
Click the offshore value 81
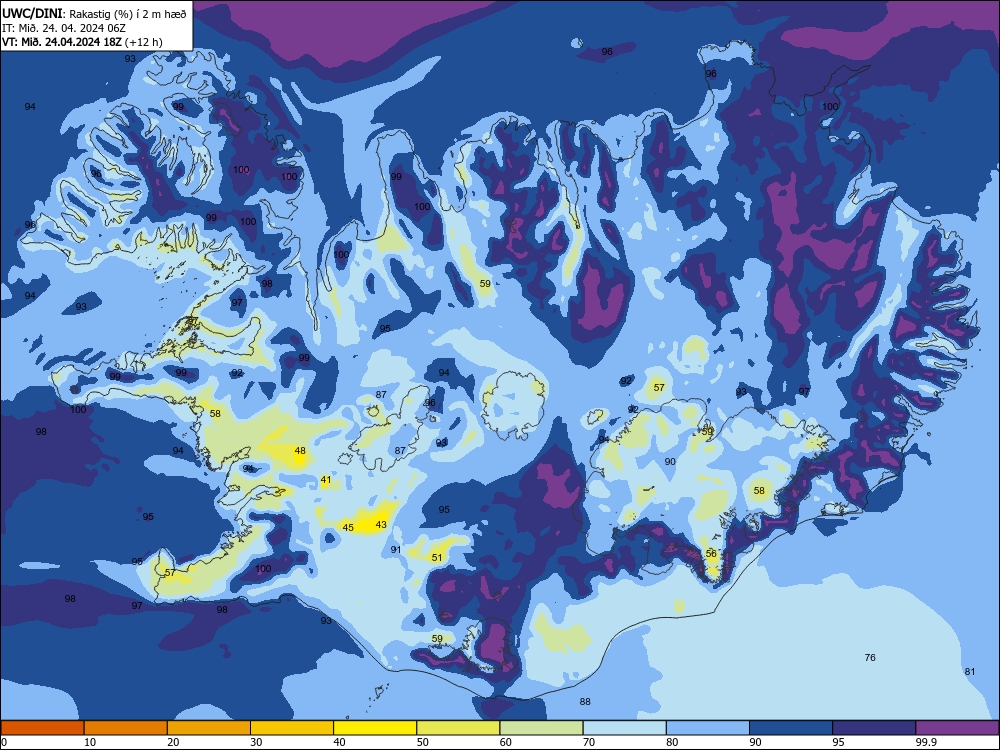[970, 672]
